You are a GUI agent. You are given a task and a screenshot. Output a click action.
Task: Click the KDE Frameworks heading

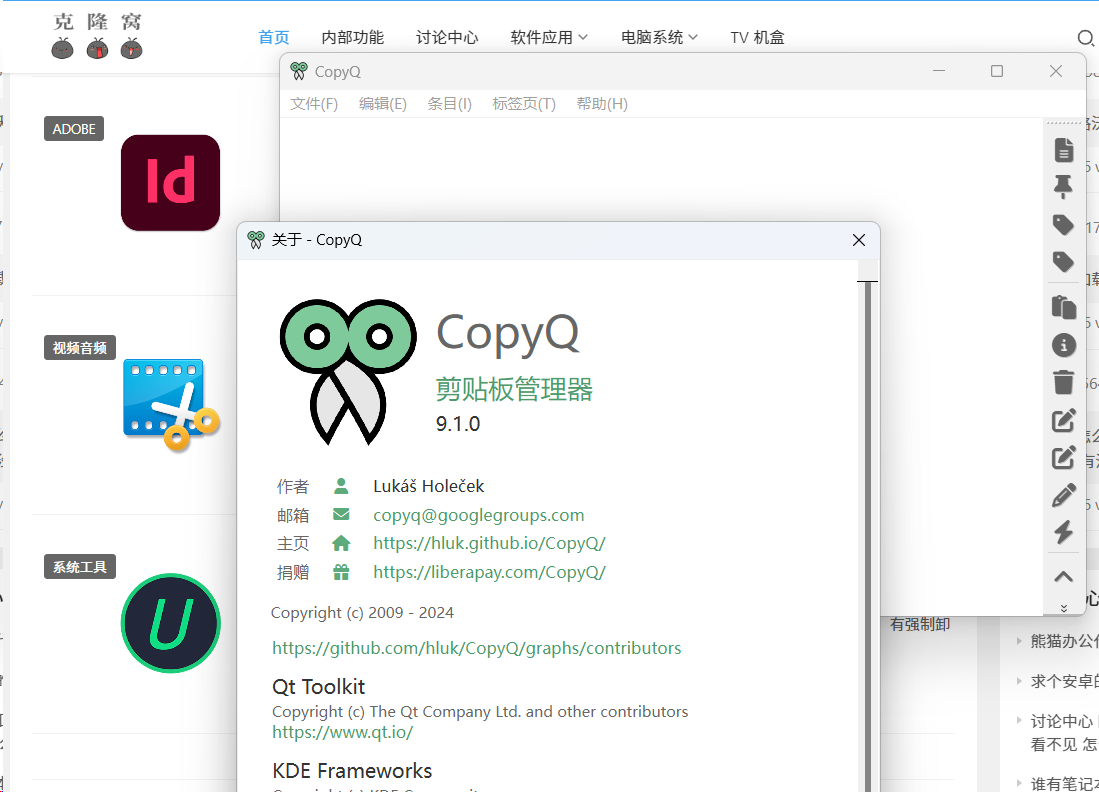pos(353,771)
